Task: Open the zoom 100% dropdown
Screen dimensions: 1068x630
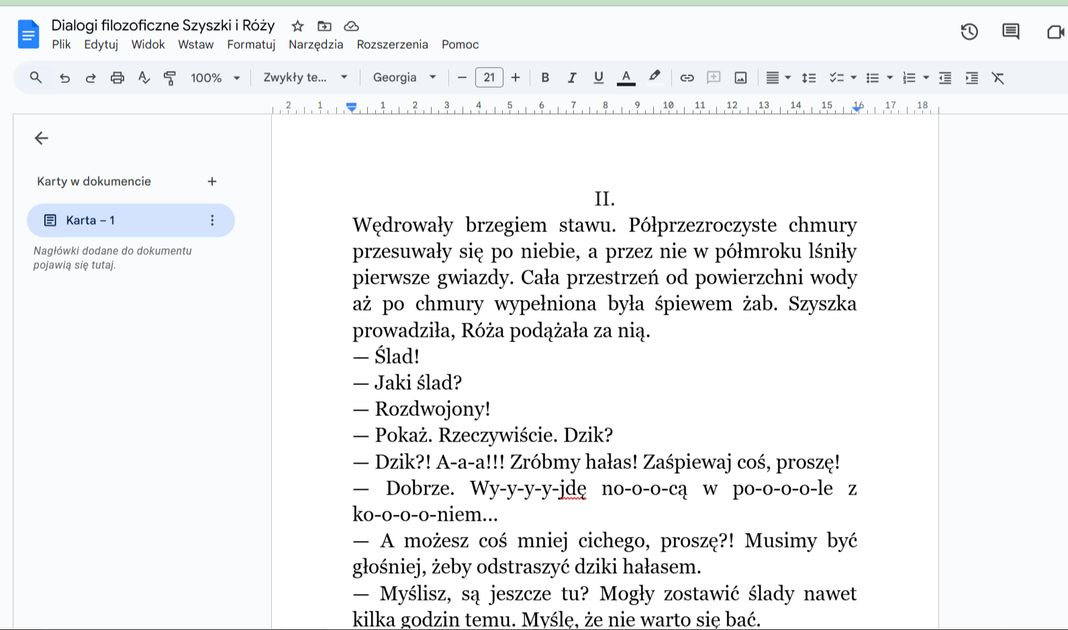Action: click(x=215, y=78)
